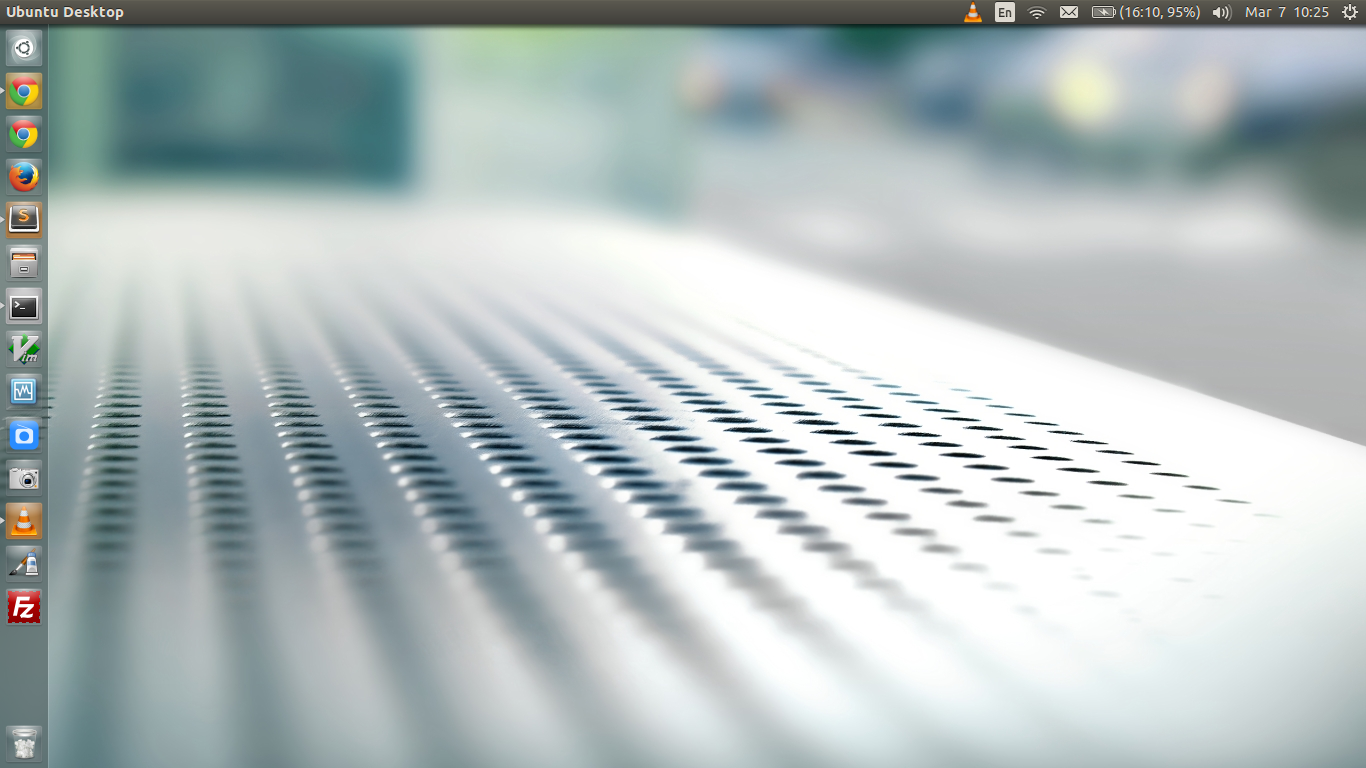Image resolution: width=1366 pixels, height=768 pixels.
Task: Open the volume speaker indicator
Action: pyautogui.click(x=1221, y=12)
